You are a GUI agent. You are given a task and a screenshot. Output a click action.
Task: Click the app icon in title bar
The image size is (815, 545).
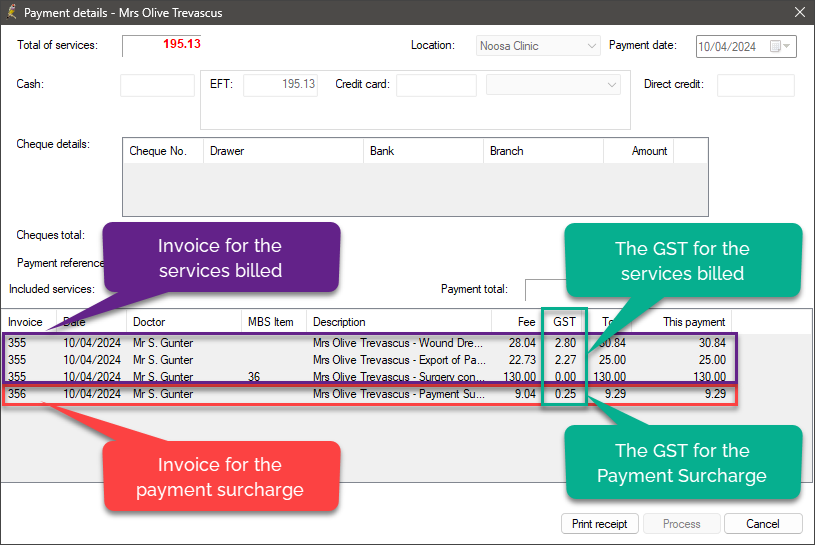(x=12, y=13)
